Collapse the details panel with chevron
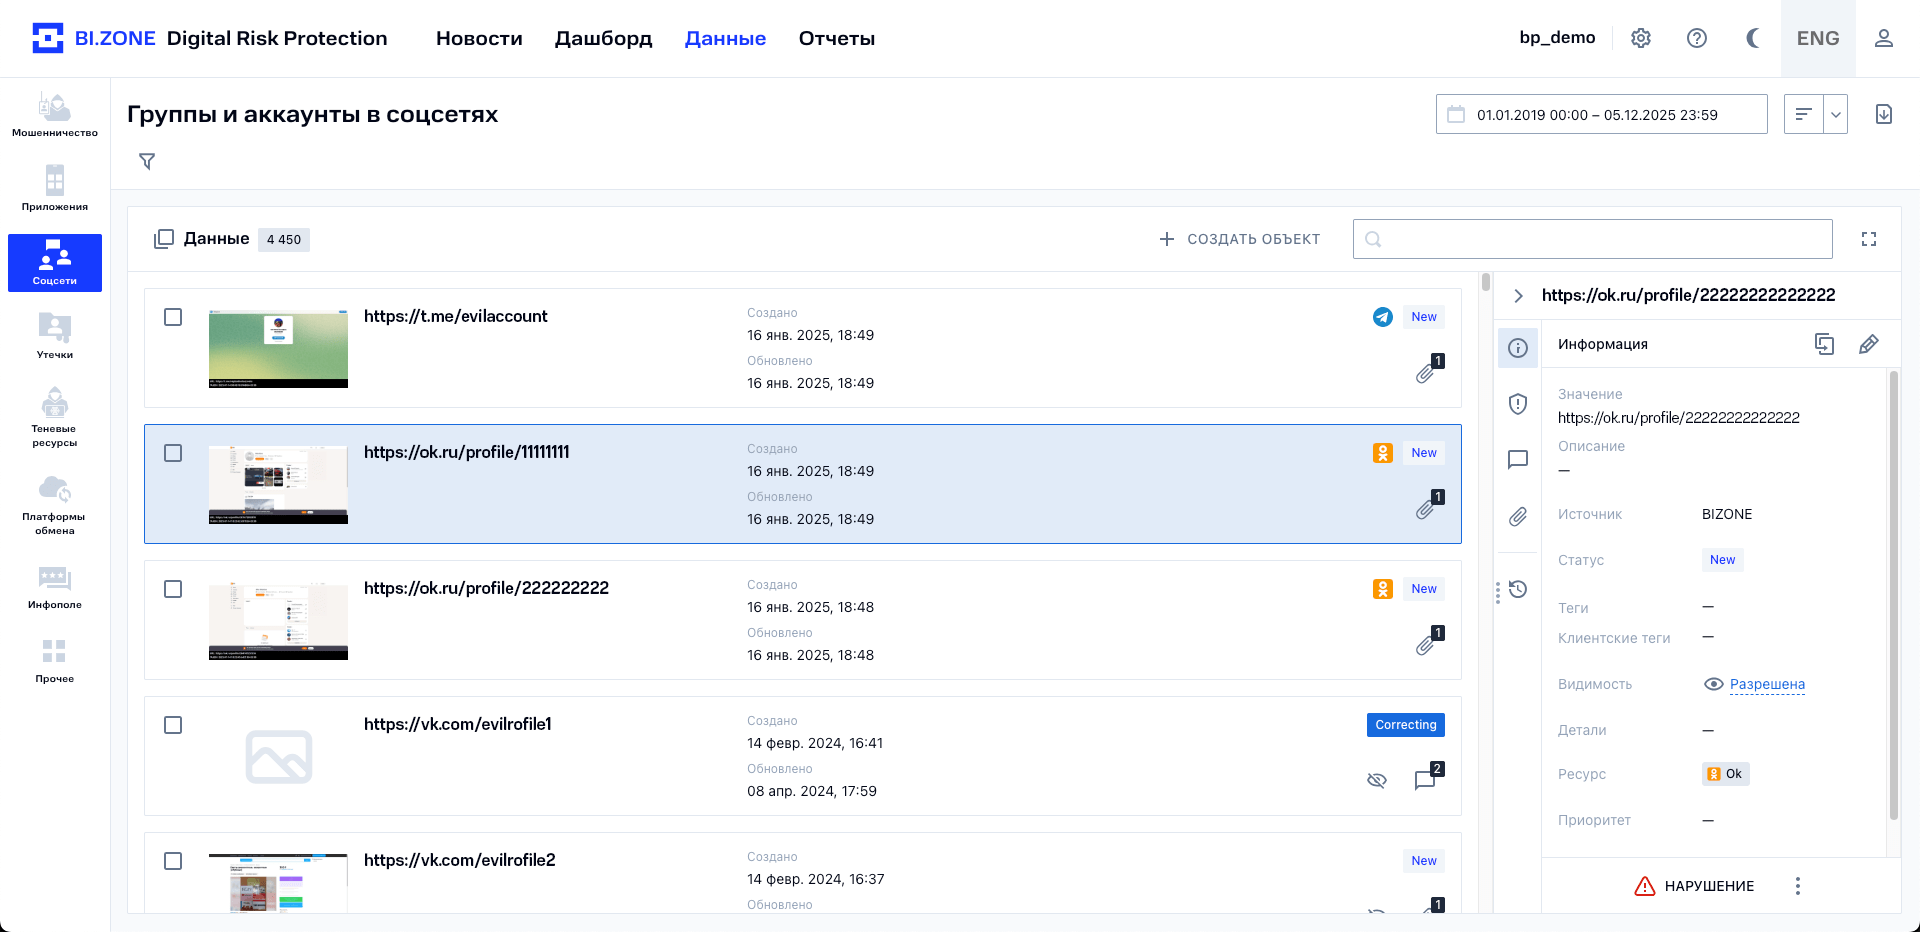The height and width of the screenshot is (932, 1920). (1518, 295)
